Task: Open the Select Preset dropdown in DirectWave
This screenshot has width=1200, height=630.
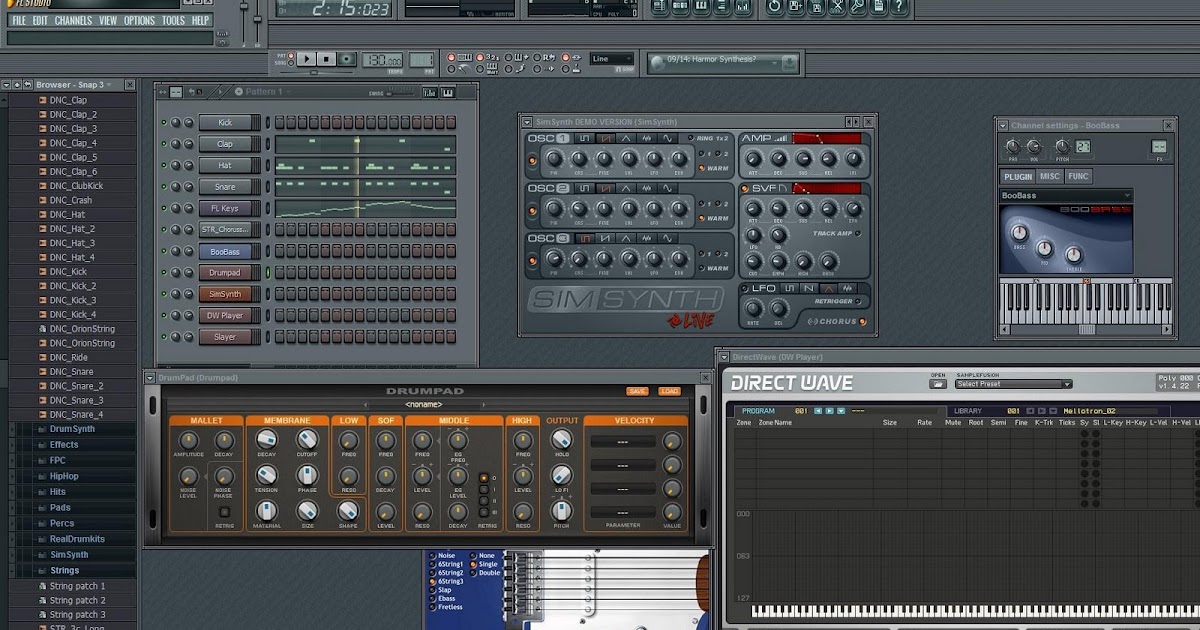Action: [1012, 384]
